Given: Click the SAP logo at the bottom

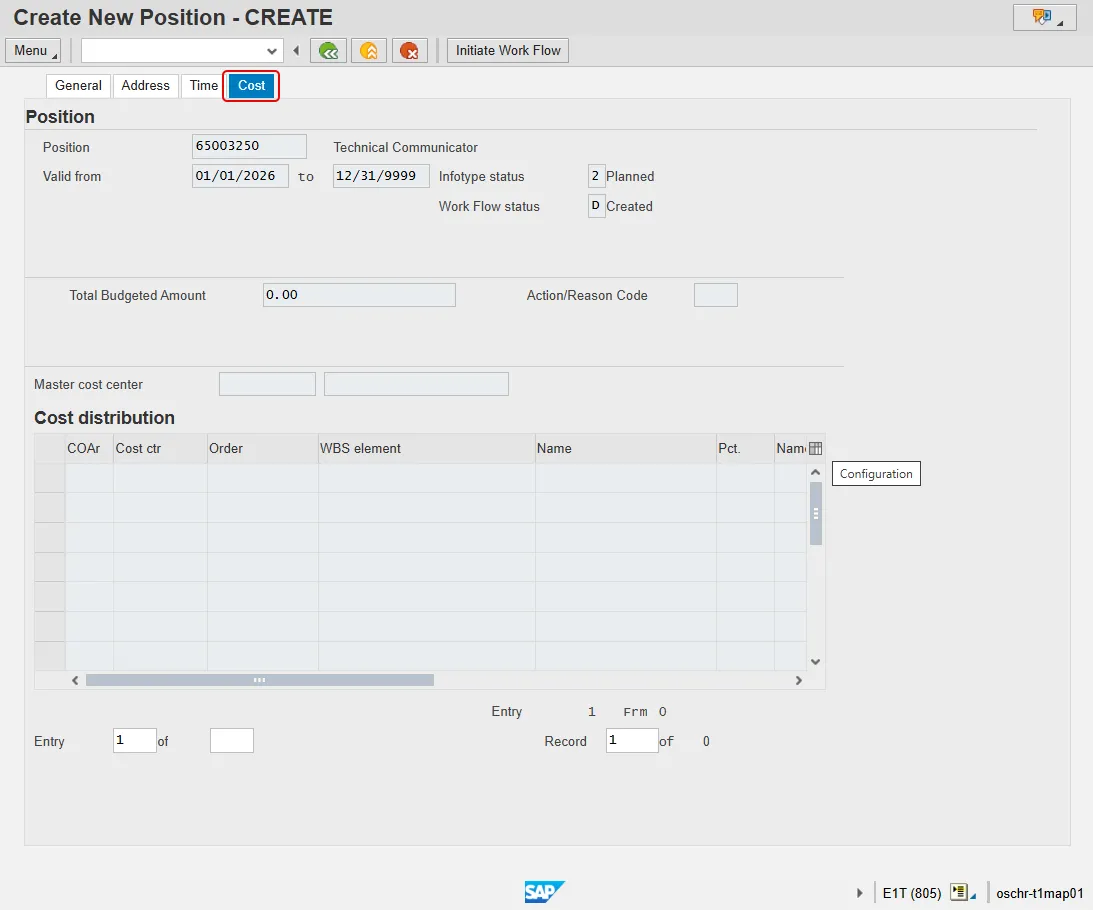Looking at the screenshot, I should point(545,892).
